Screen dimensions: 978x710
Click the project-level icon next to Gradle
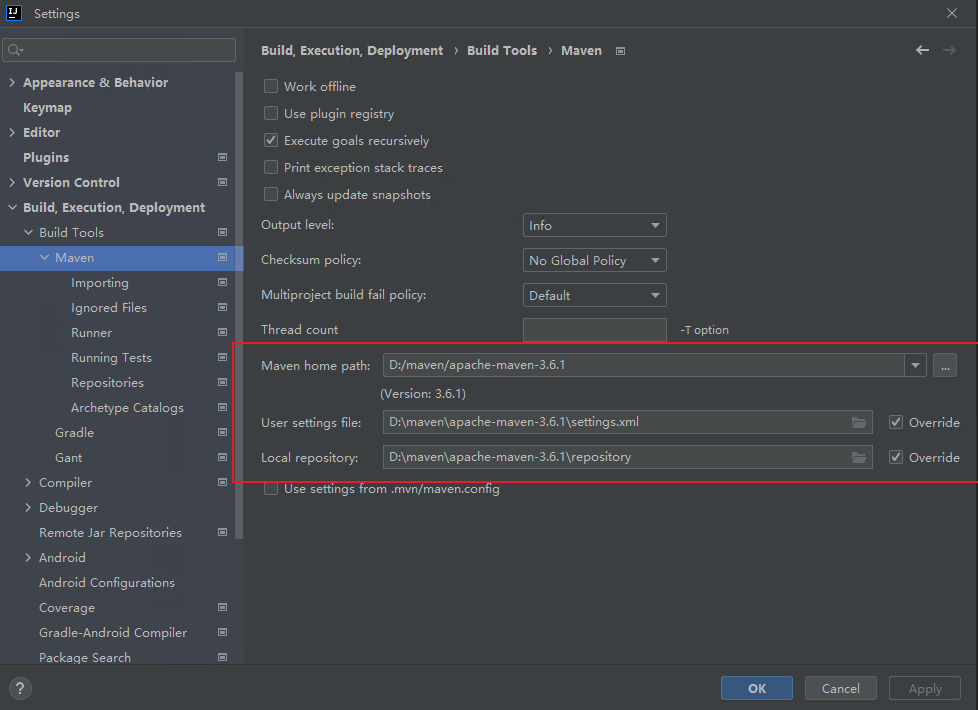(222, 432)
